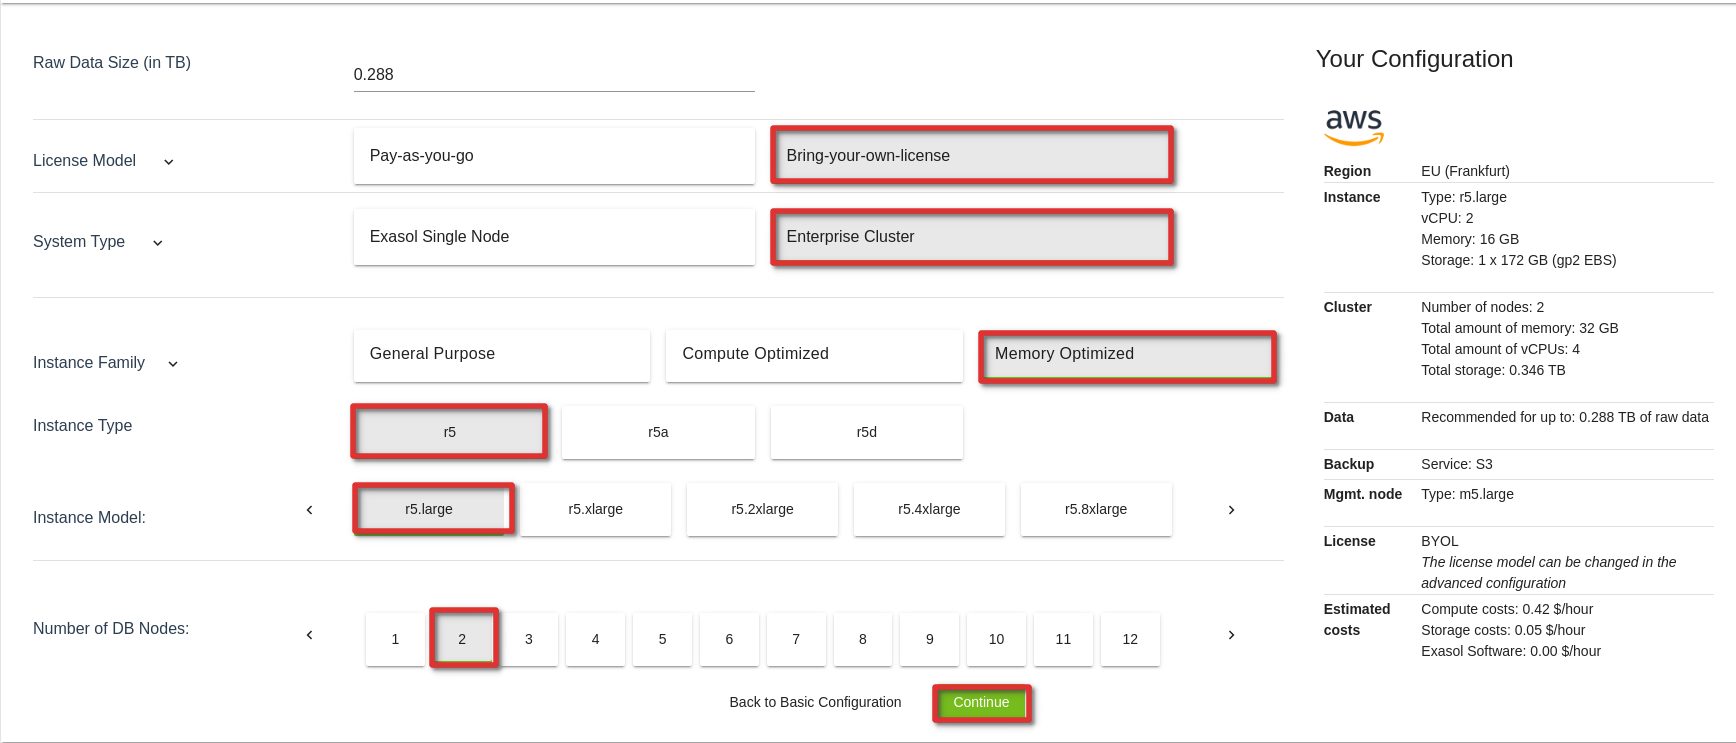The image size is (1736, 743).
Task: Pick the r5 instance type
Action: [x=449, y=432]
